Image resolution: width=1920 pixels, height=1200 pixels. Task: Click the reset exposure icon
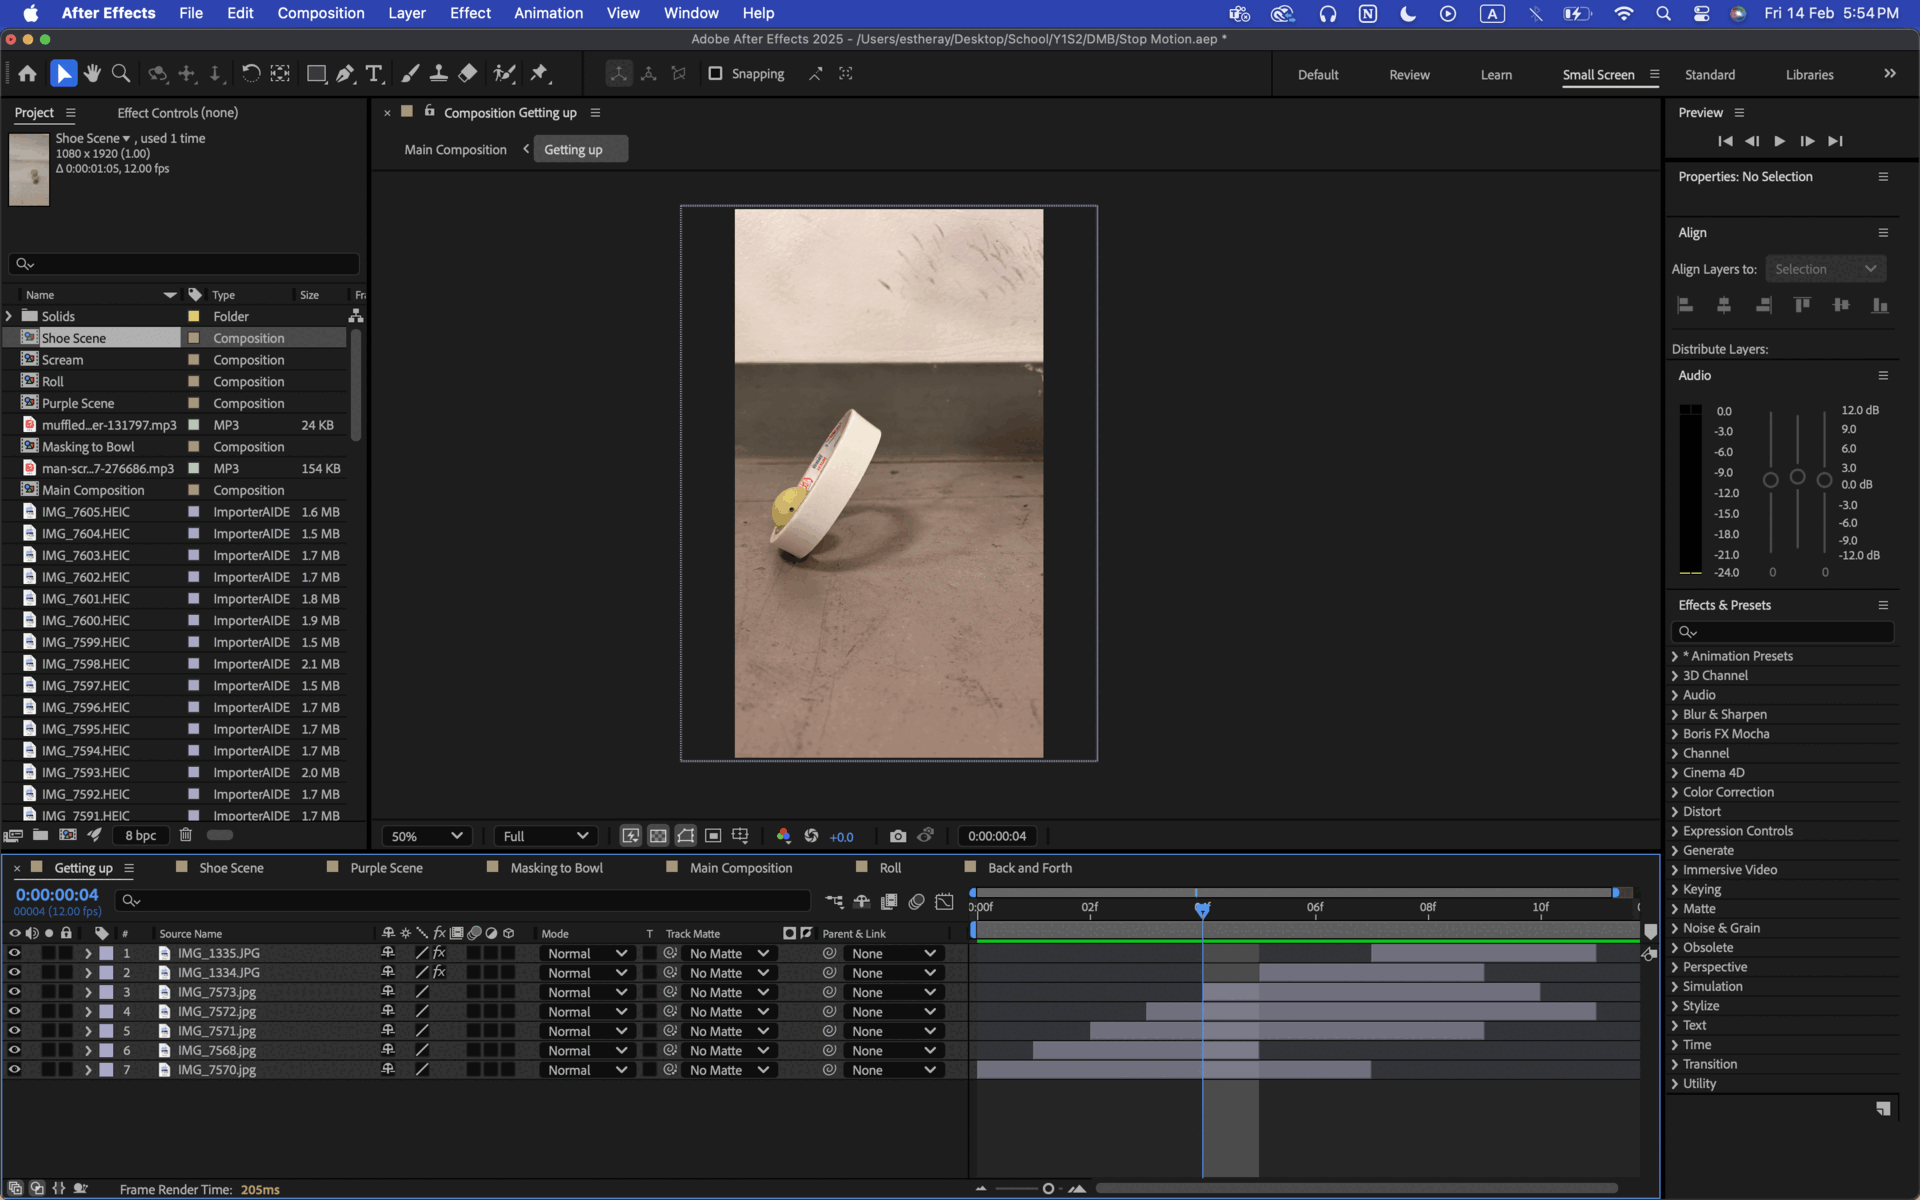tap(811, 836)
